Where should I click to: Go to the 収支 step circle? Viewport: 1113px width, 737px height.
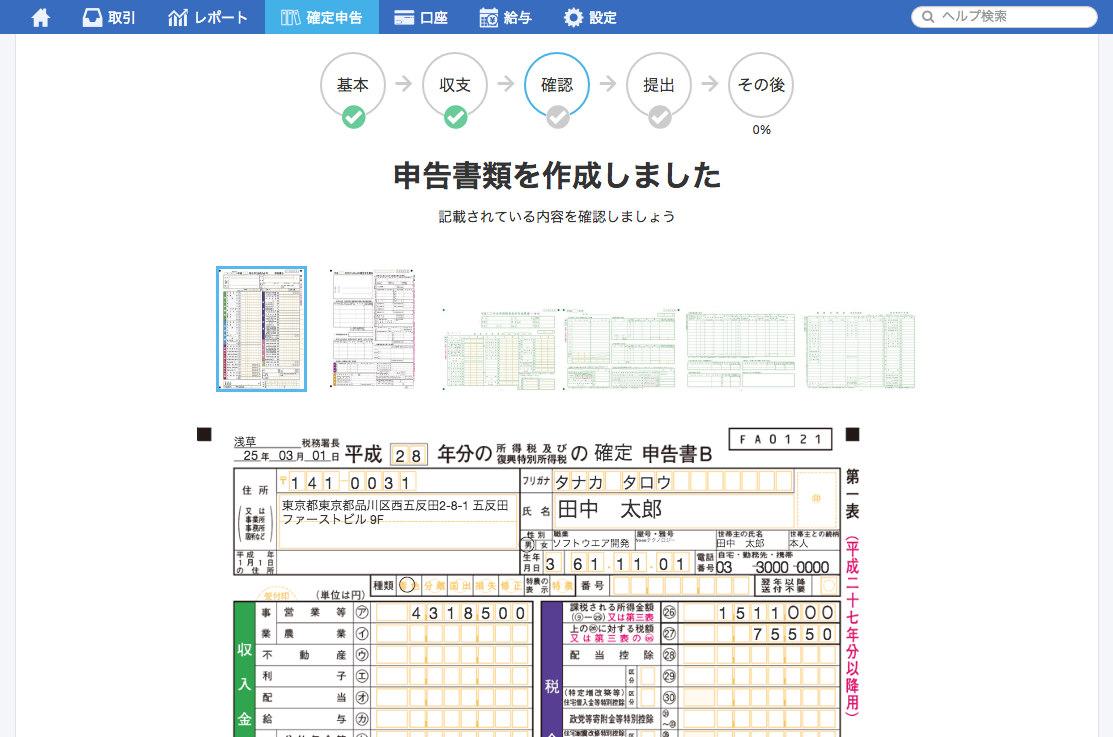(x=455, y=84)
